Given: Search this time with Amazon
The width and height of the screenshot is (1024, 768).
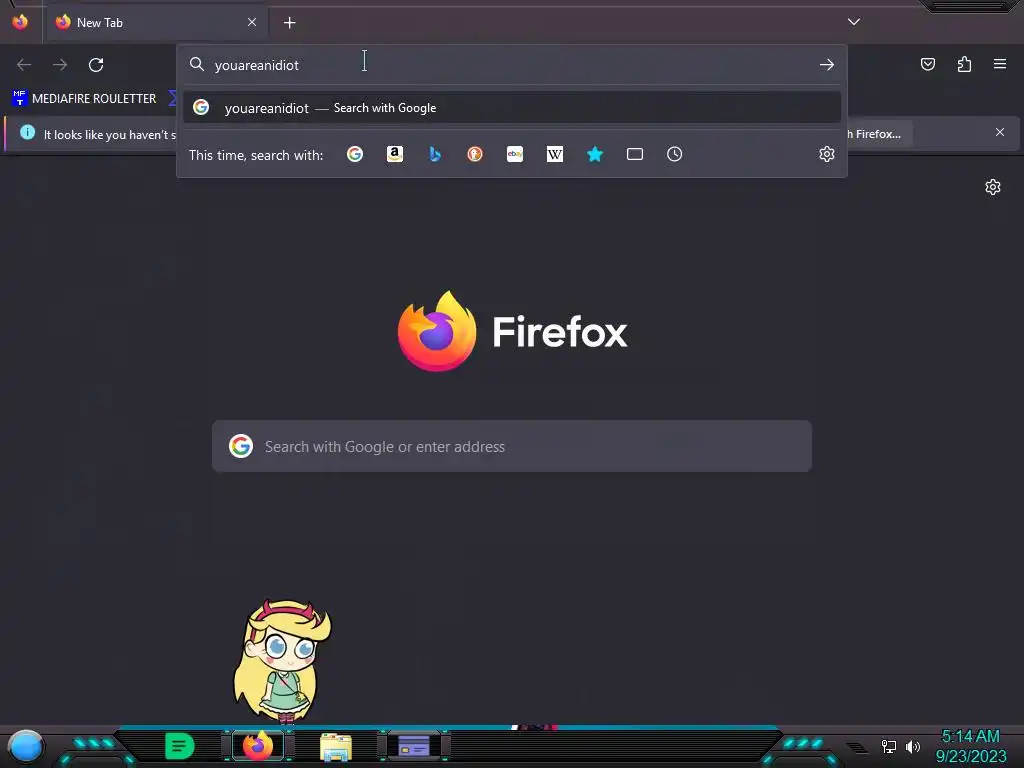Looking at the screenshot, I should pyautogui.click(x=394, y=154).
